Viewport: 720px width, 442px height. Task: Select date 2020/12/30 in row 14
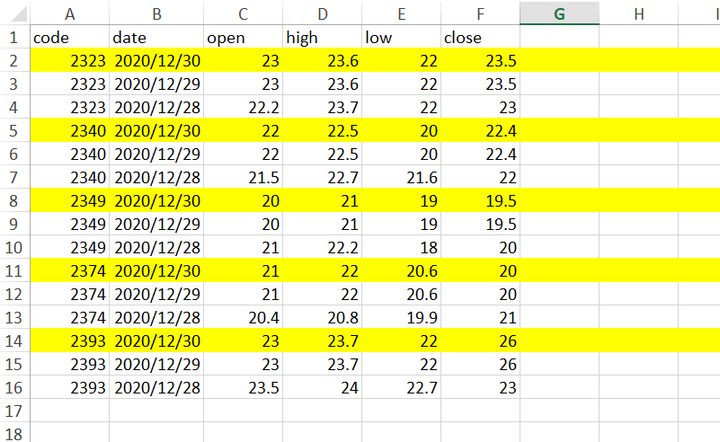157,341
